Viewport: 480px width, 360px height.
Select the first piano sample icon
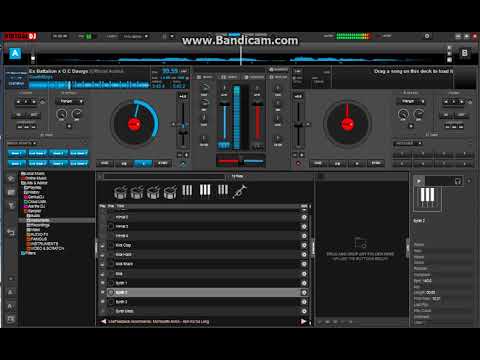[187, 190]
